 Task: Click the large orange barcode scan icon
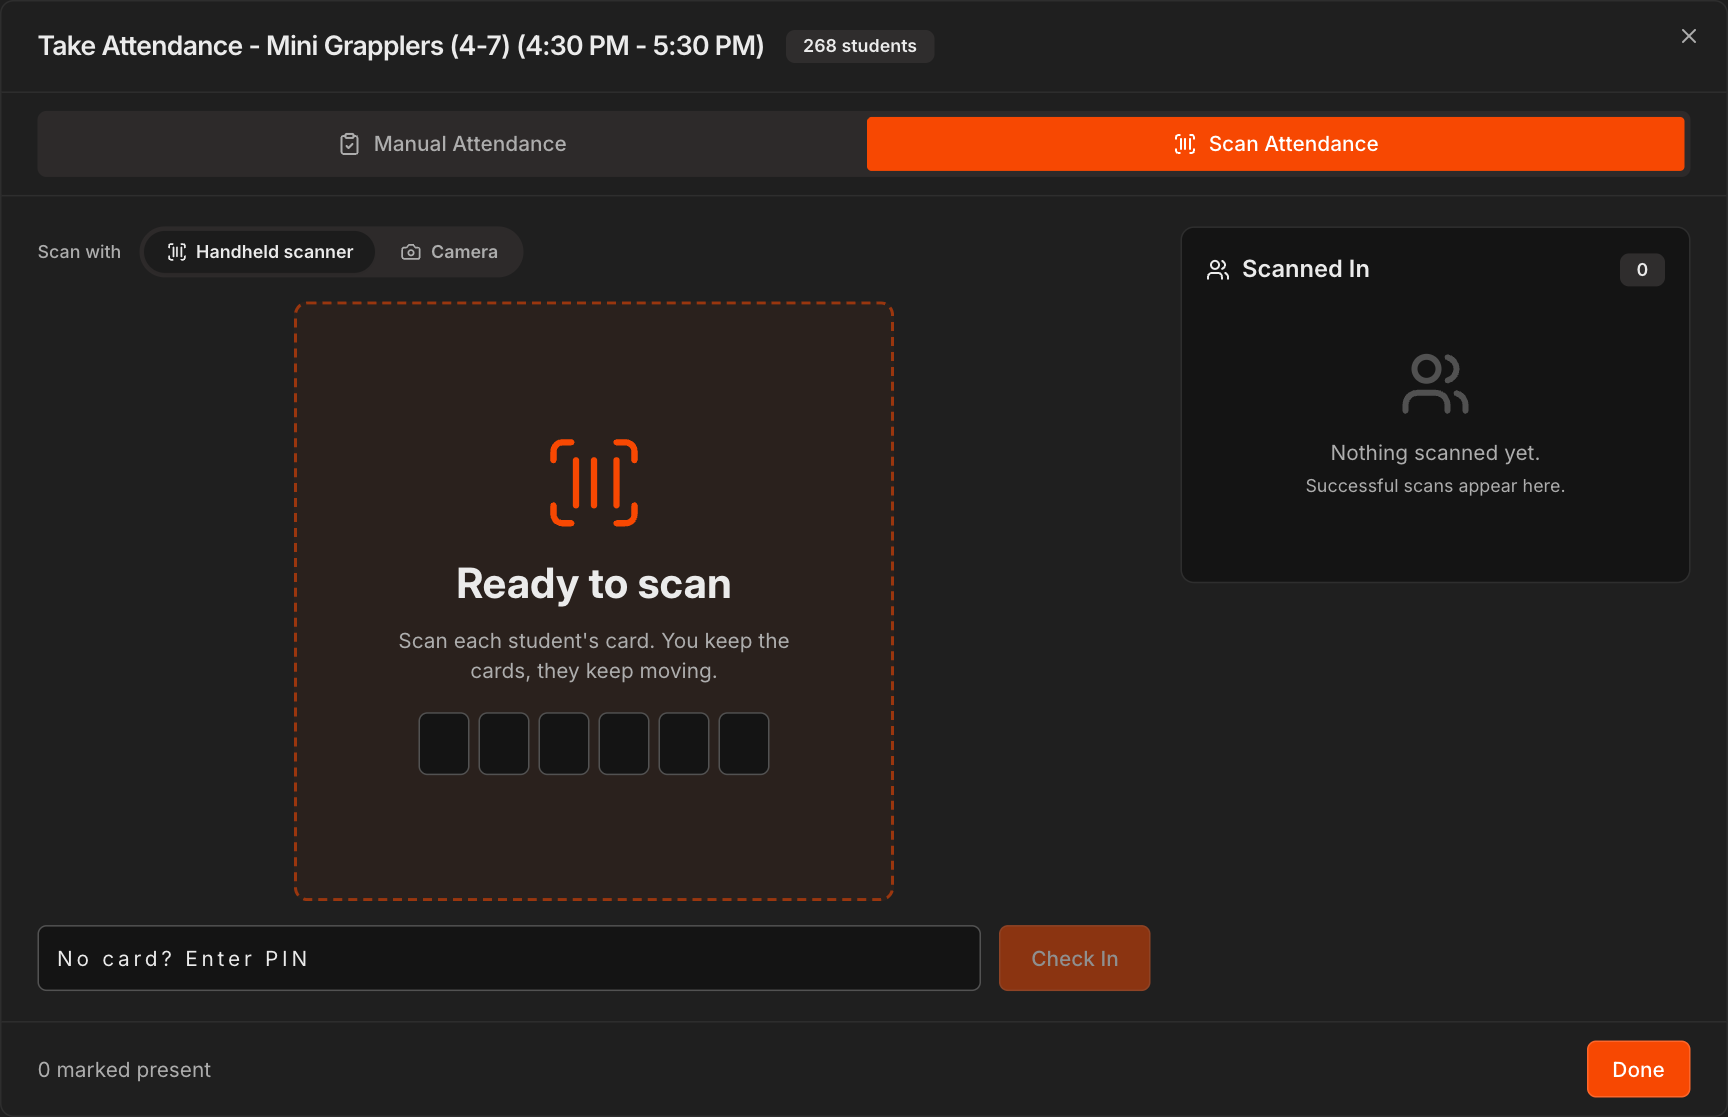pos(594,482)
